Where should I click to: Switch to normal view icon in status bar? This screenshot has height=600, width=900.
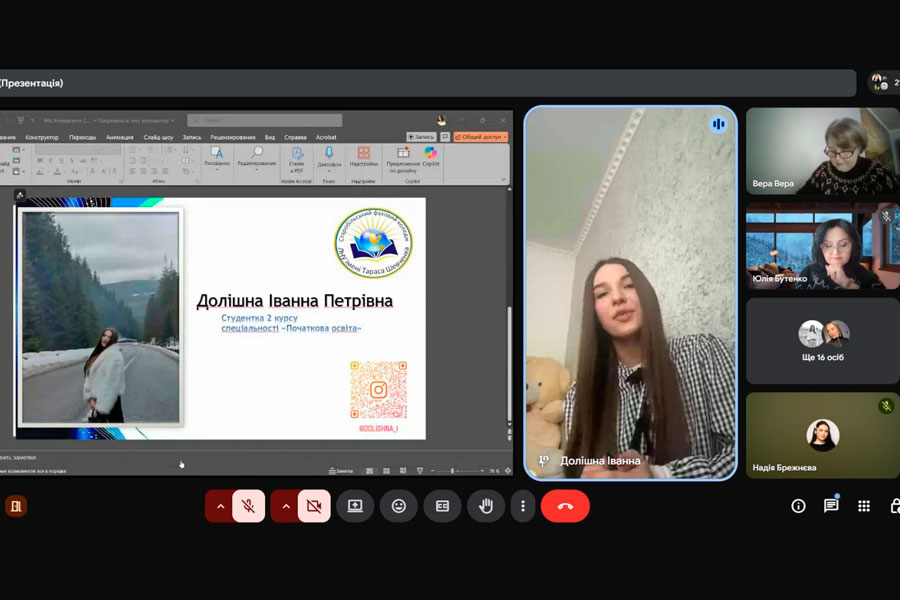click(x=370, y=471)
